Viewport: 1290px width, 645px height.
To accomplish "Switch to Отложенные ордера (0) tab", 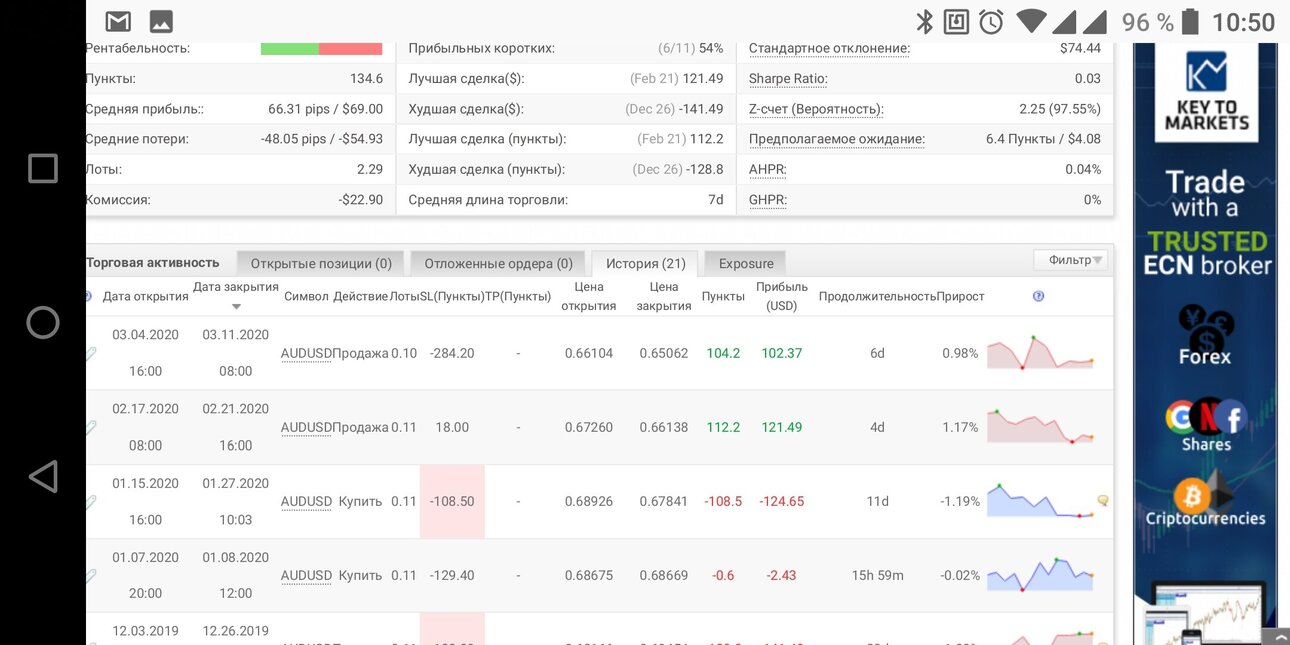I will point(498,263).
